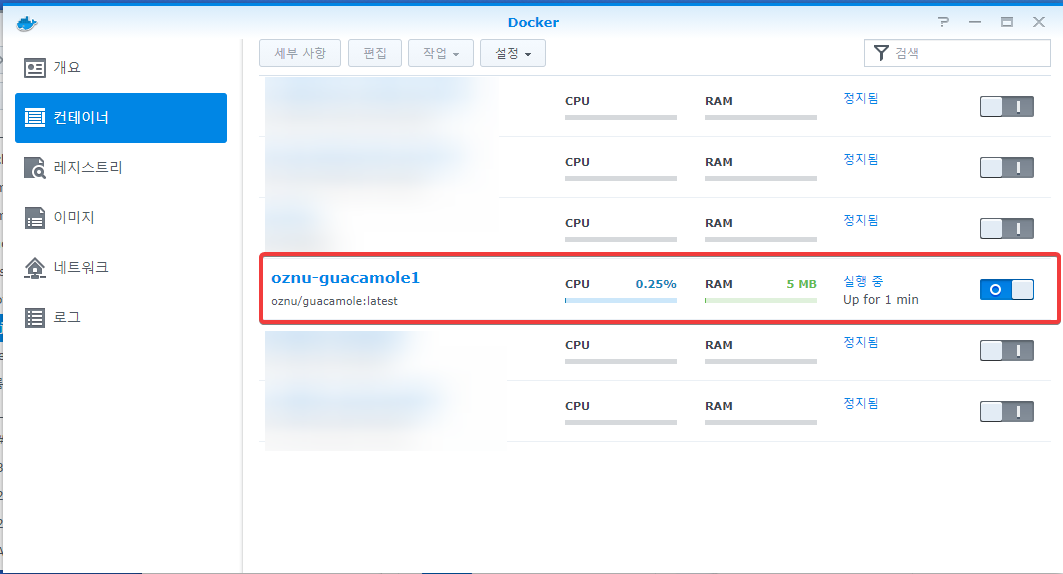Open the help question mark icon
This screenshot has height=574, width=1063.
(x=943, y=22)
